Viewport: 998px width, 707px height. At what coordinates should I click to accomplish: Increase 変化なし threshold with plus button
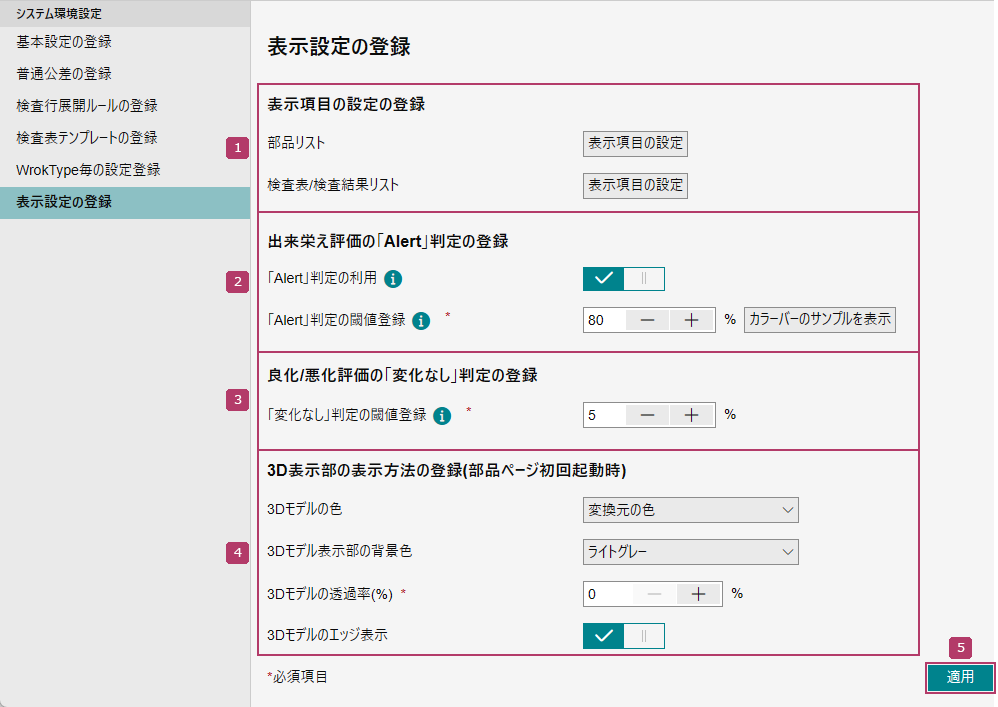point(692,415)
